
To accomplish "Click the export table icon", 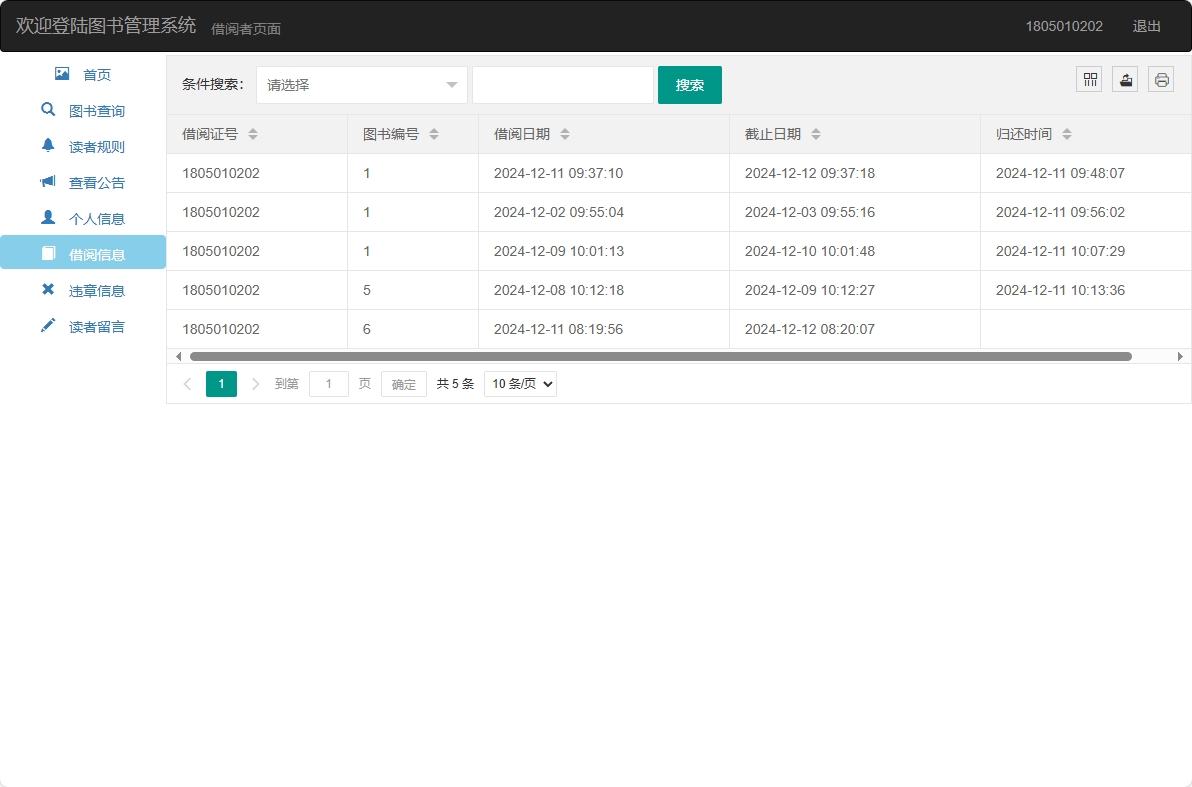I will tap(1125, 80).
